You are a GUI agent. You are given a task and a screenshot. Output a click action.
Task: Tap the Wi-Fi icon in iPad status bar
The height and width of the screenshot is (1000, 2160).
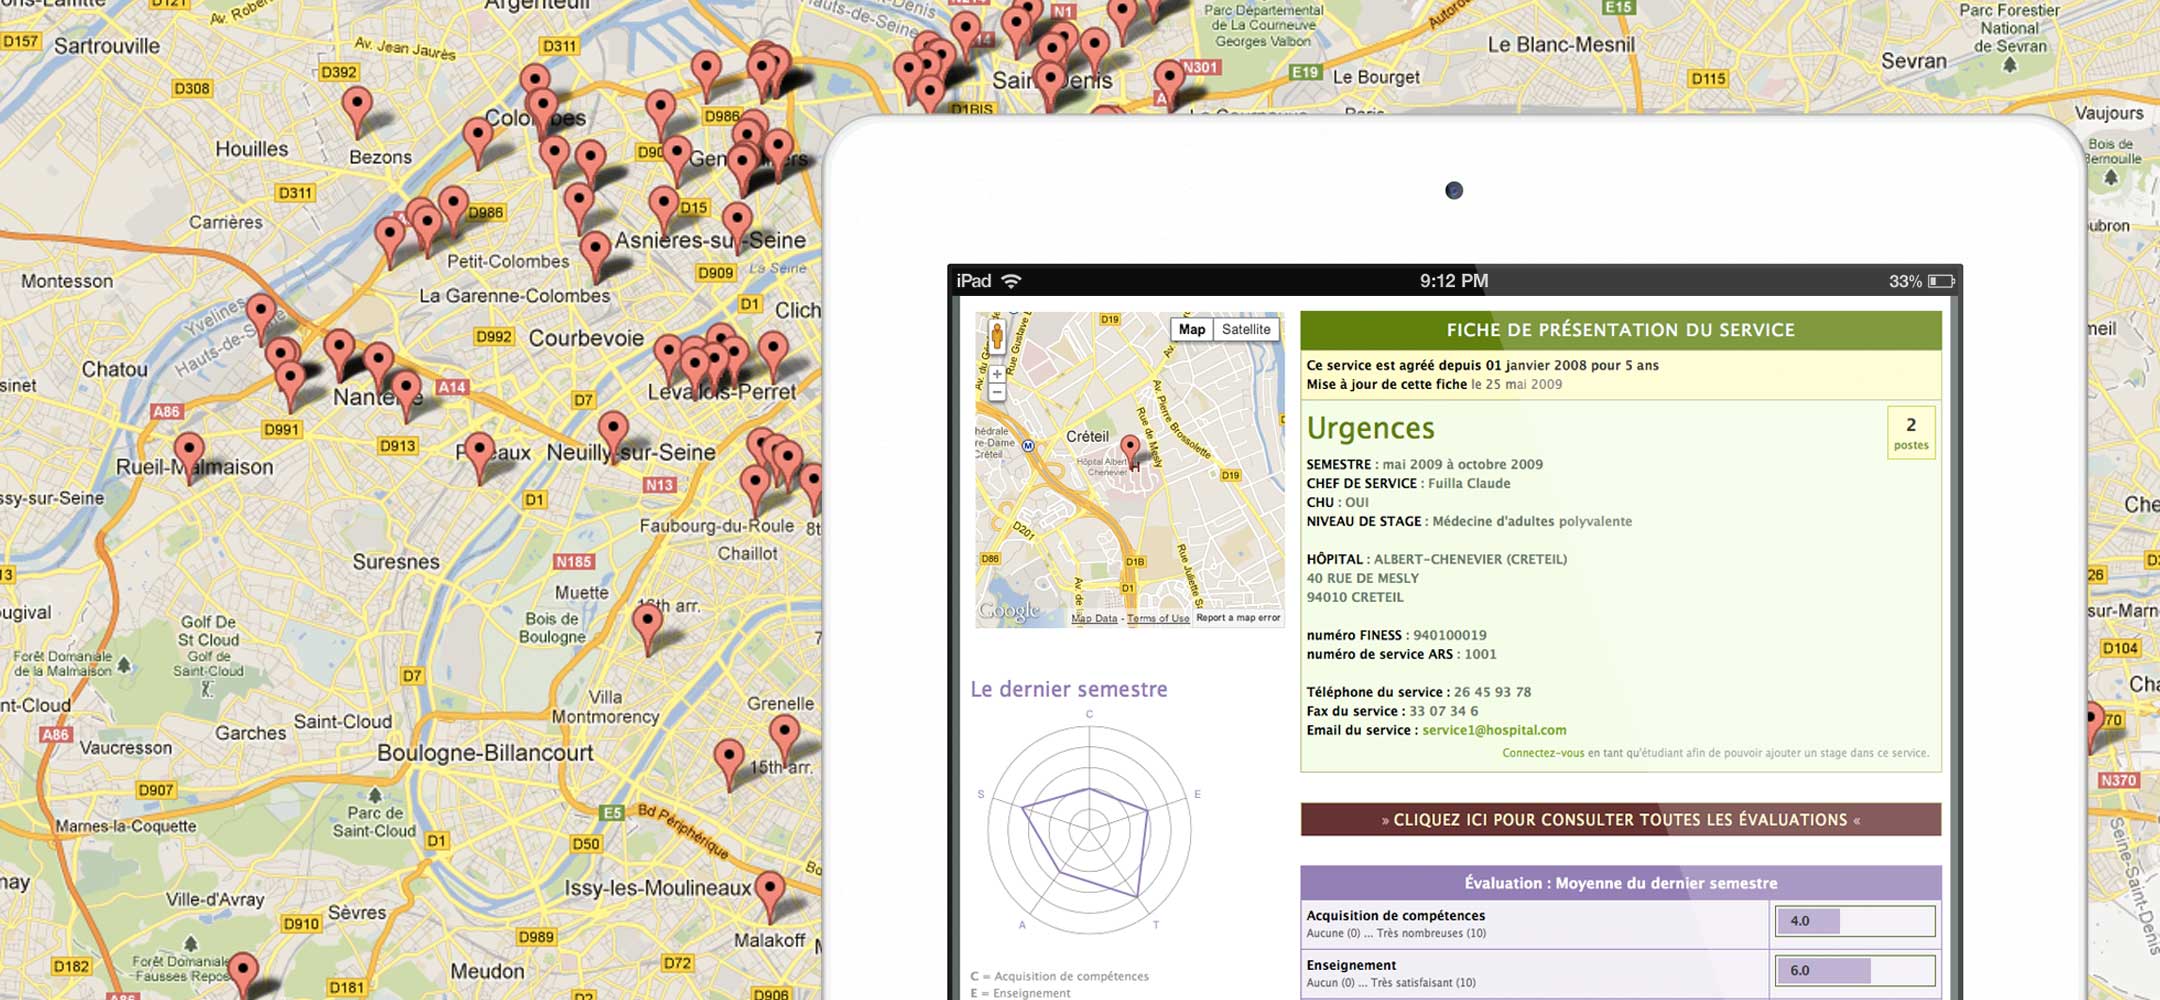[1011, 281]
